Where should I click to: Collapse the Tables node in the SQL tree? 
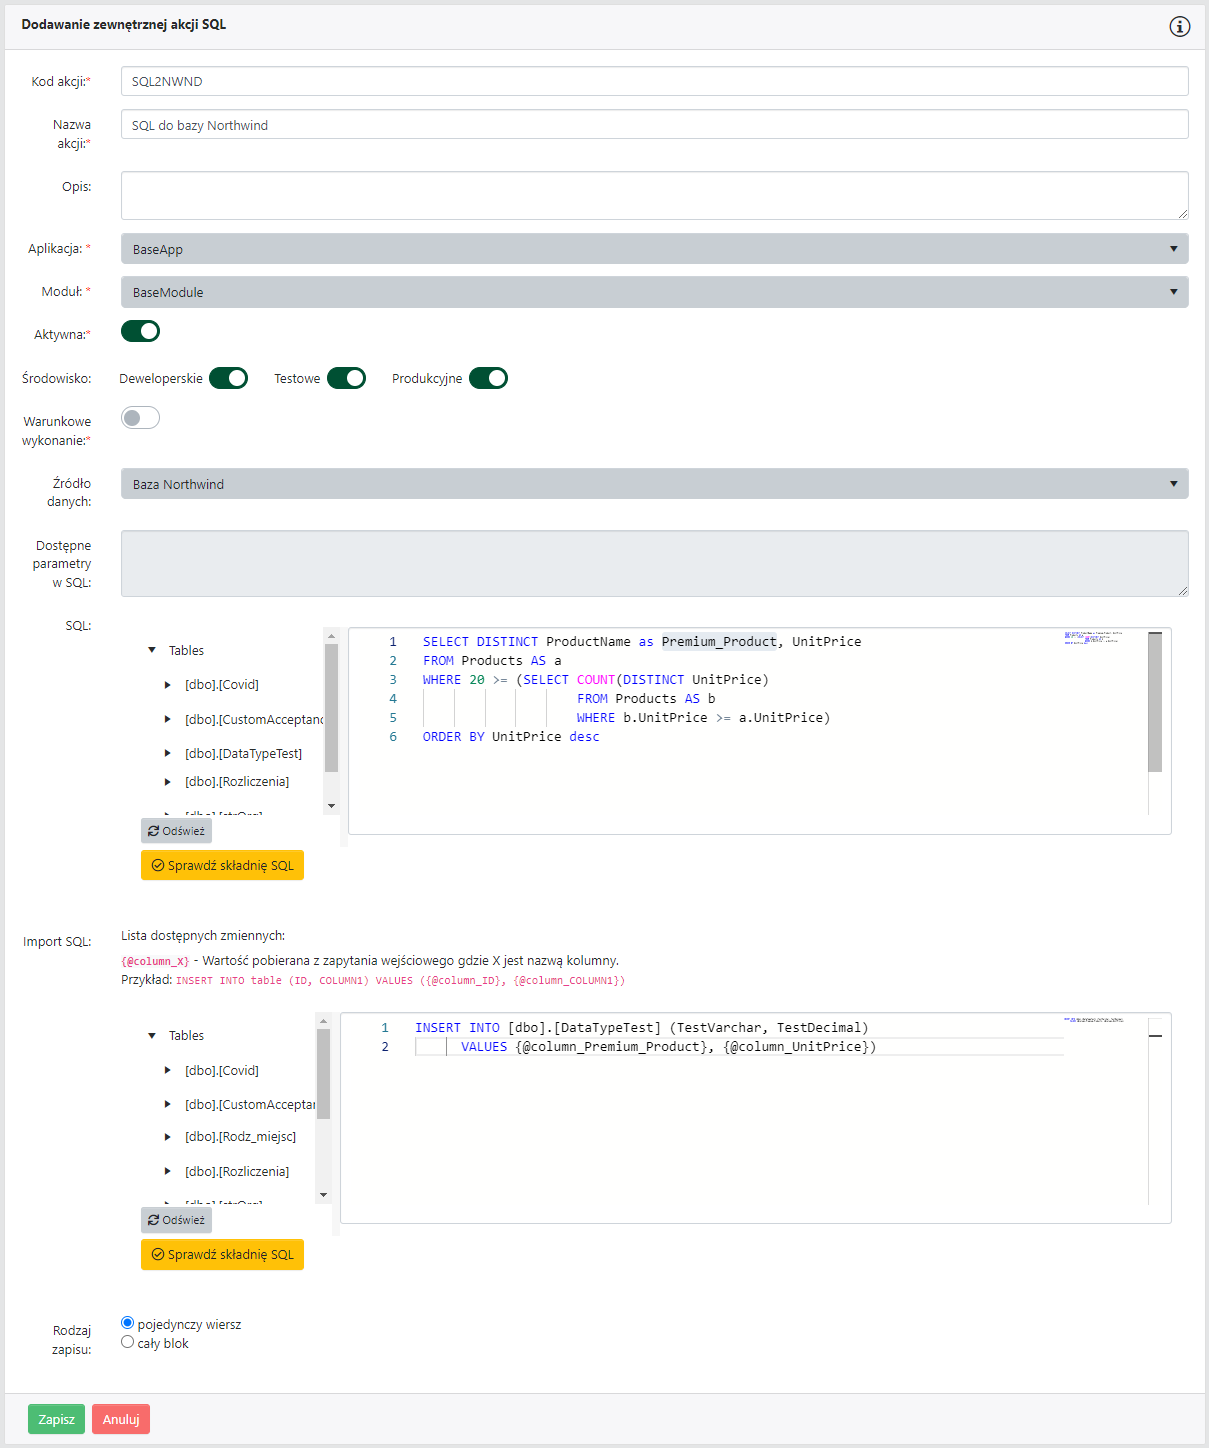[152, 650]
